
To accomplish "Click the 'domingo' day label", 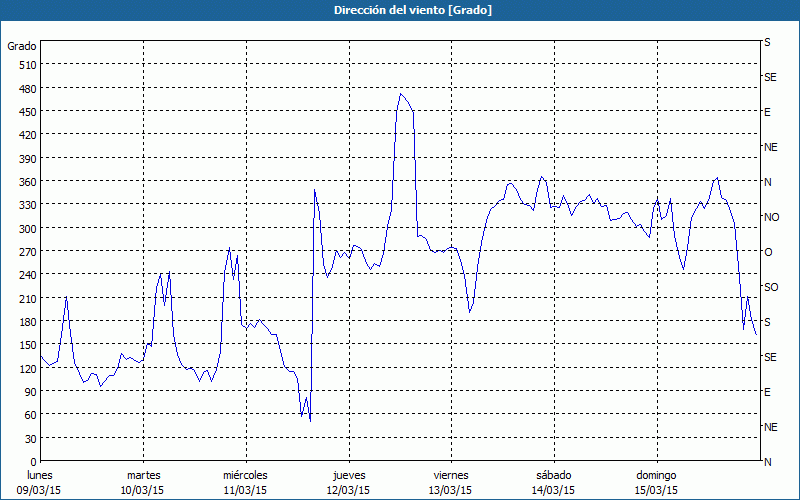I will click(656, 475).
